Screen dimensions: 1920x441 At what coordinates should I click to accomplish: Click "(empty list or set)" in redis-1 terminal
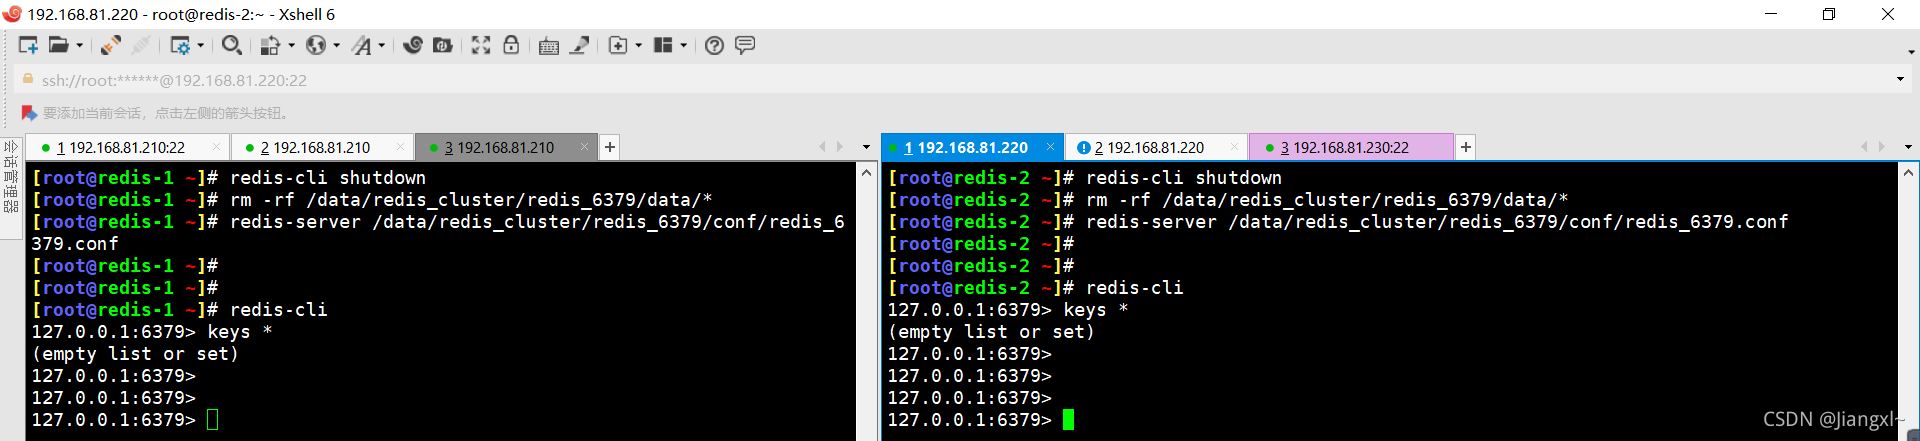coord(135,353)
